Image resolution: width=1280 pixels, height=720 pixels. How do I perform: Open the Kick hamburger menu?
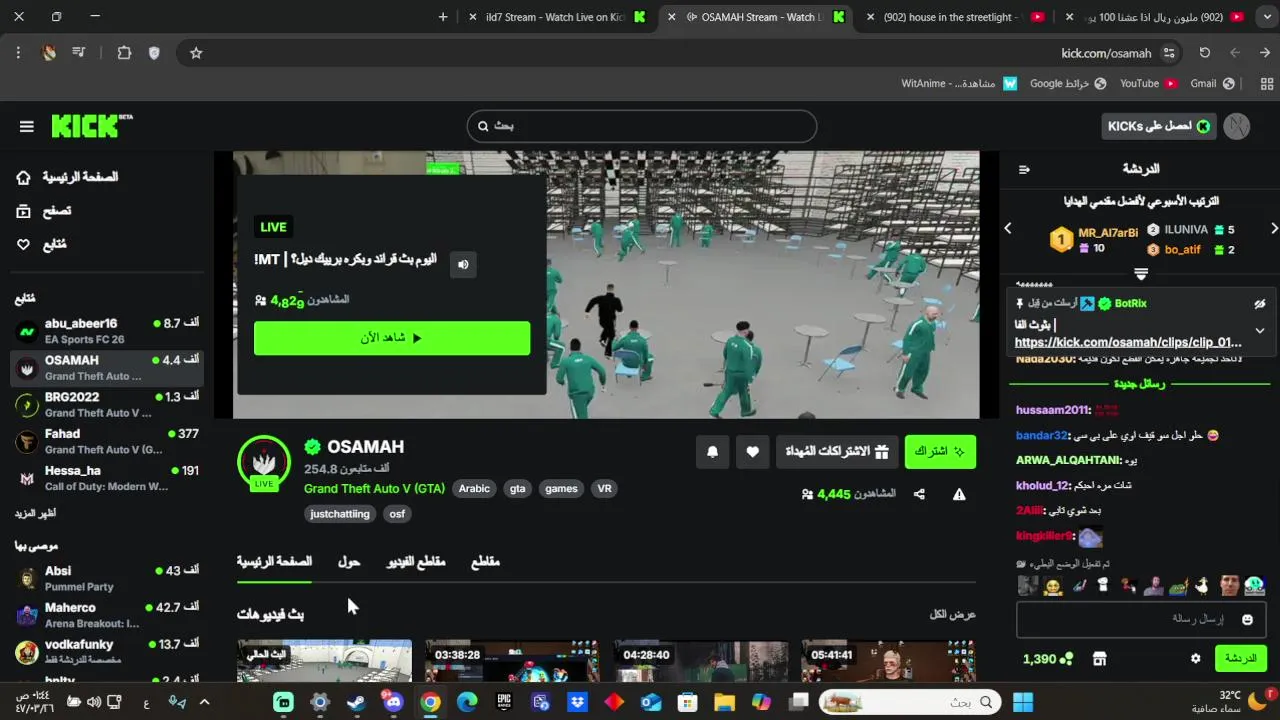(x=27, y=126)
